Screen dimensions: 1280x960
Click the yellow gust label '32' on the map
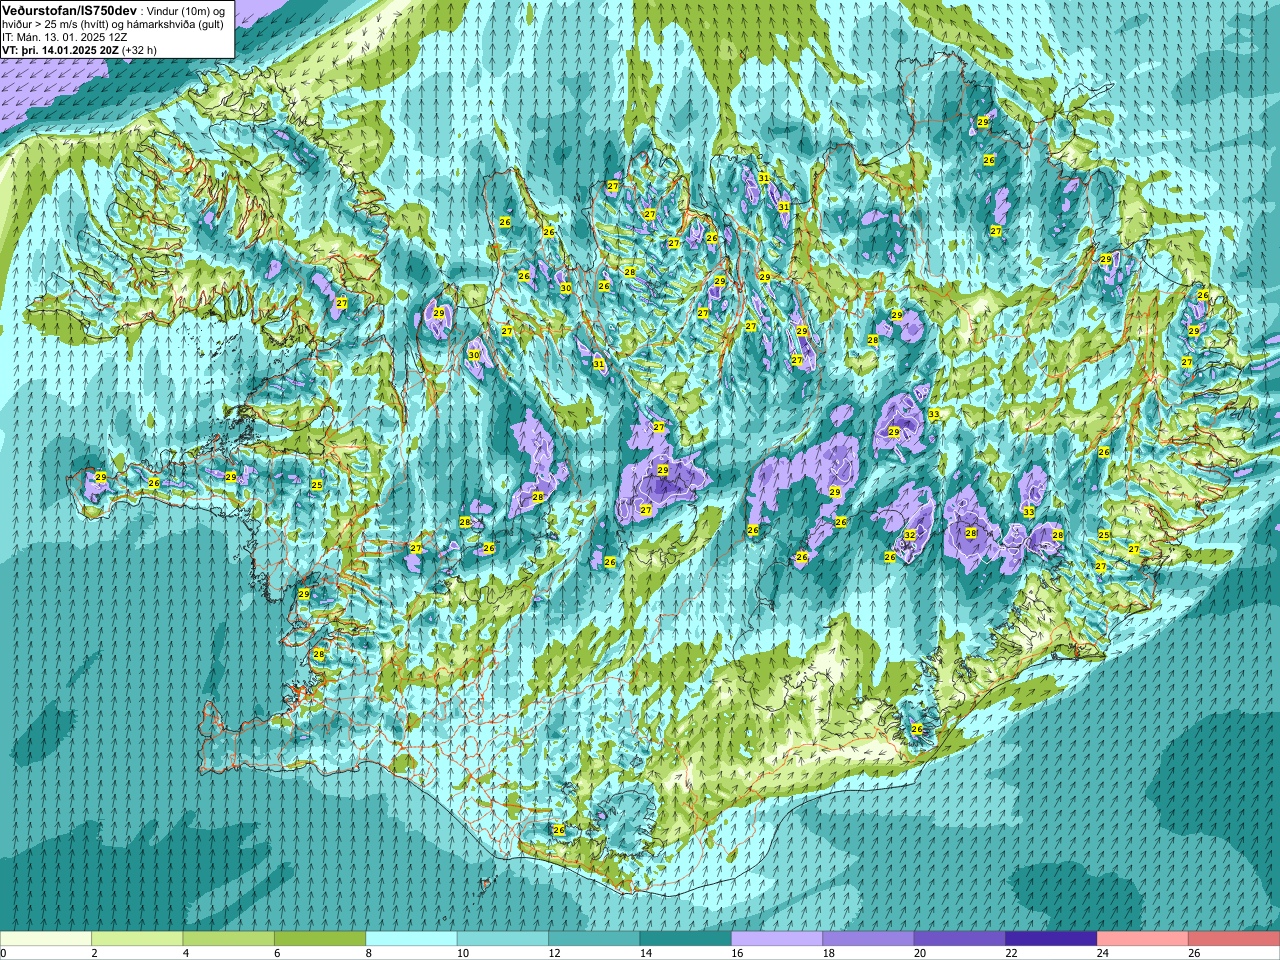(x=909, y=536)
